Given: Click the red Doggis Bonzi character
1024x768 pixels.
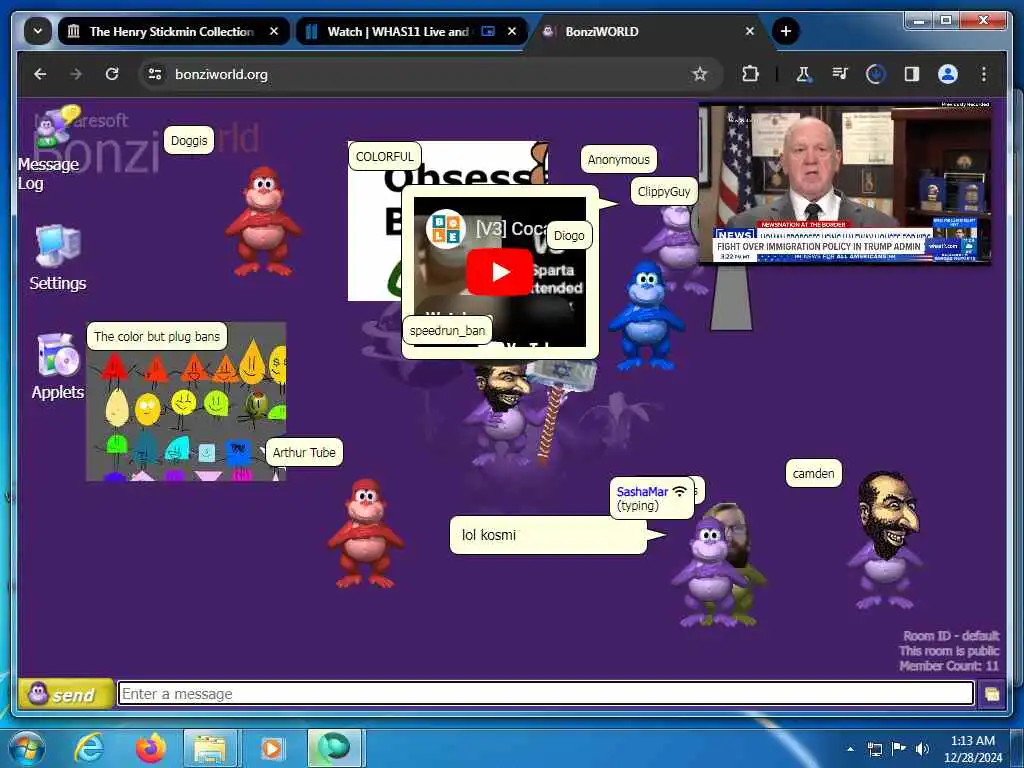Looking at the screenshot, I should [x=263, y=221].
